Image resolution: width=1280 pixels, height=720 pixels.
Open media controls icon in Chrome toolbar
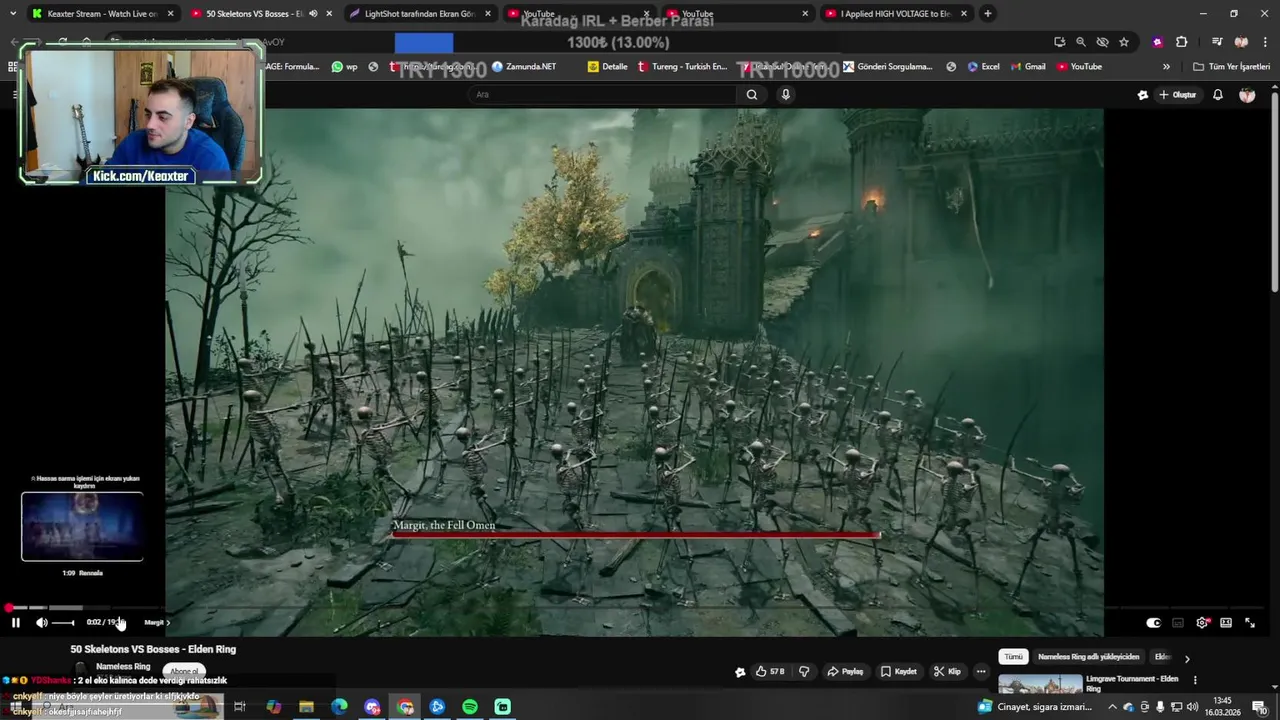[x=1217, y=42]
